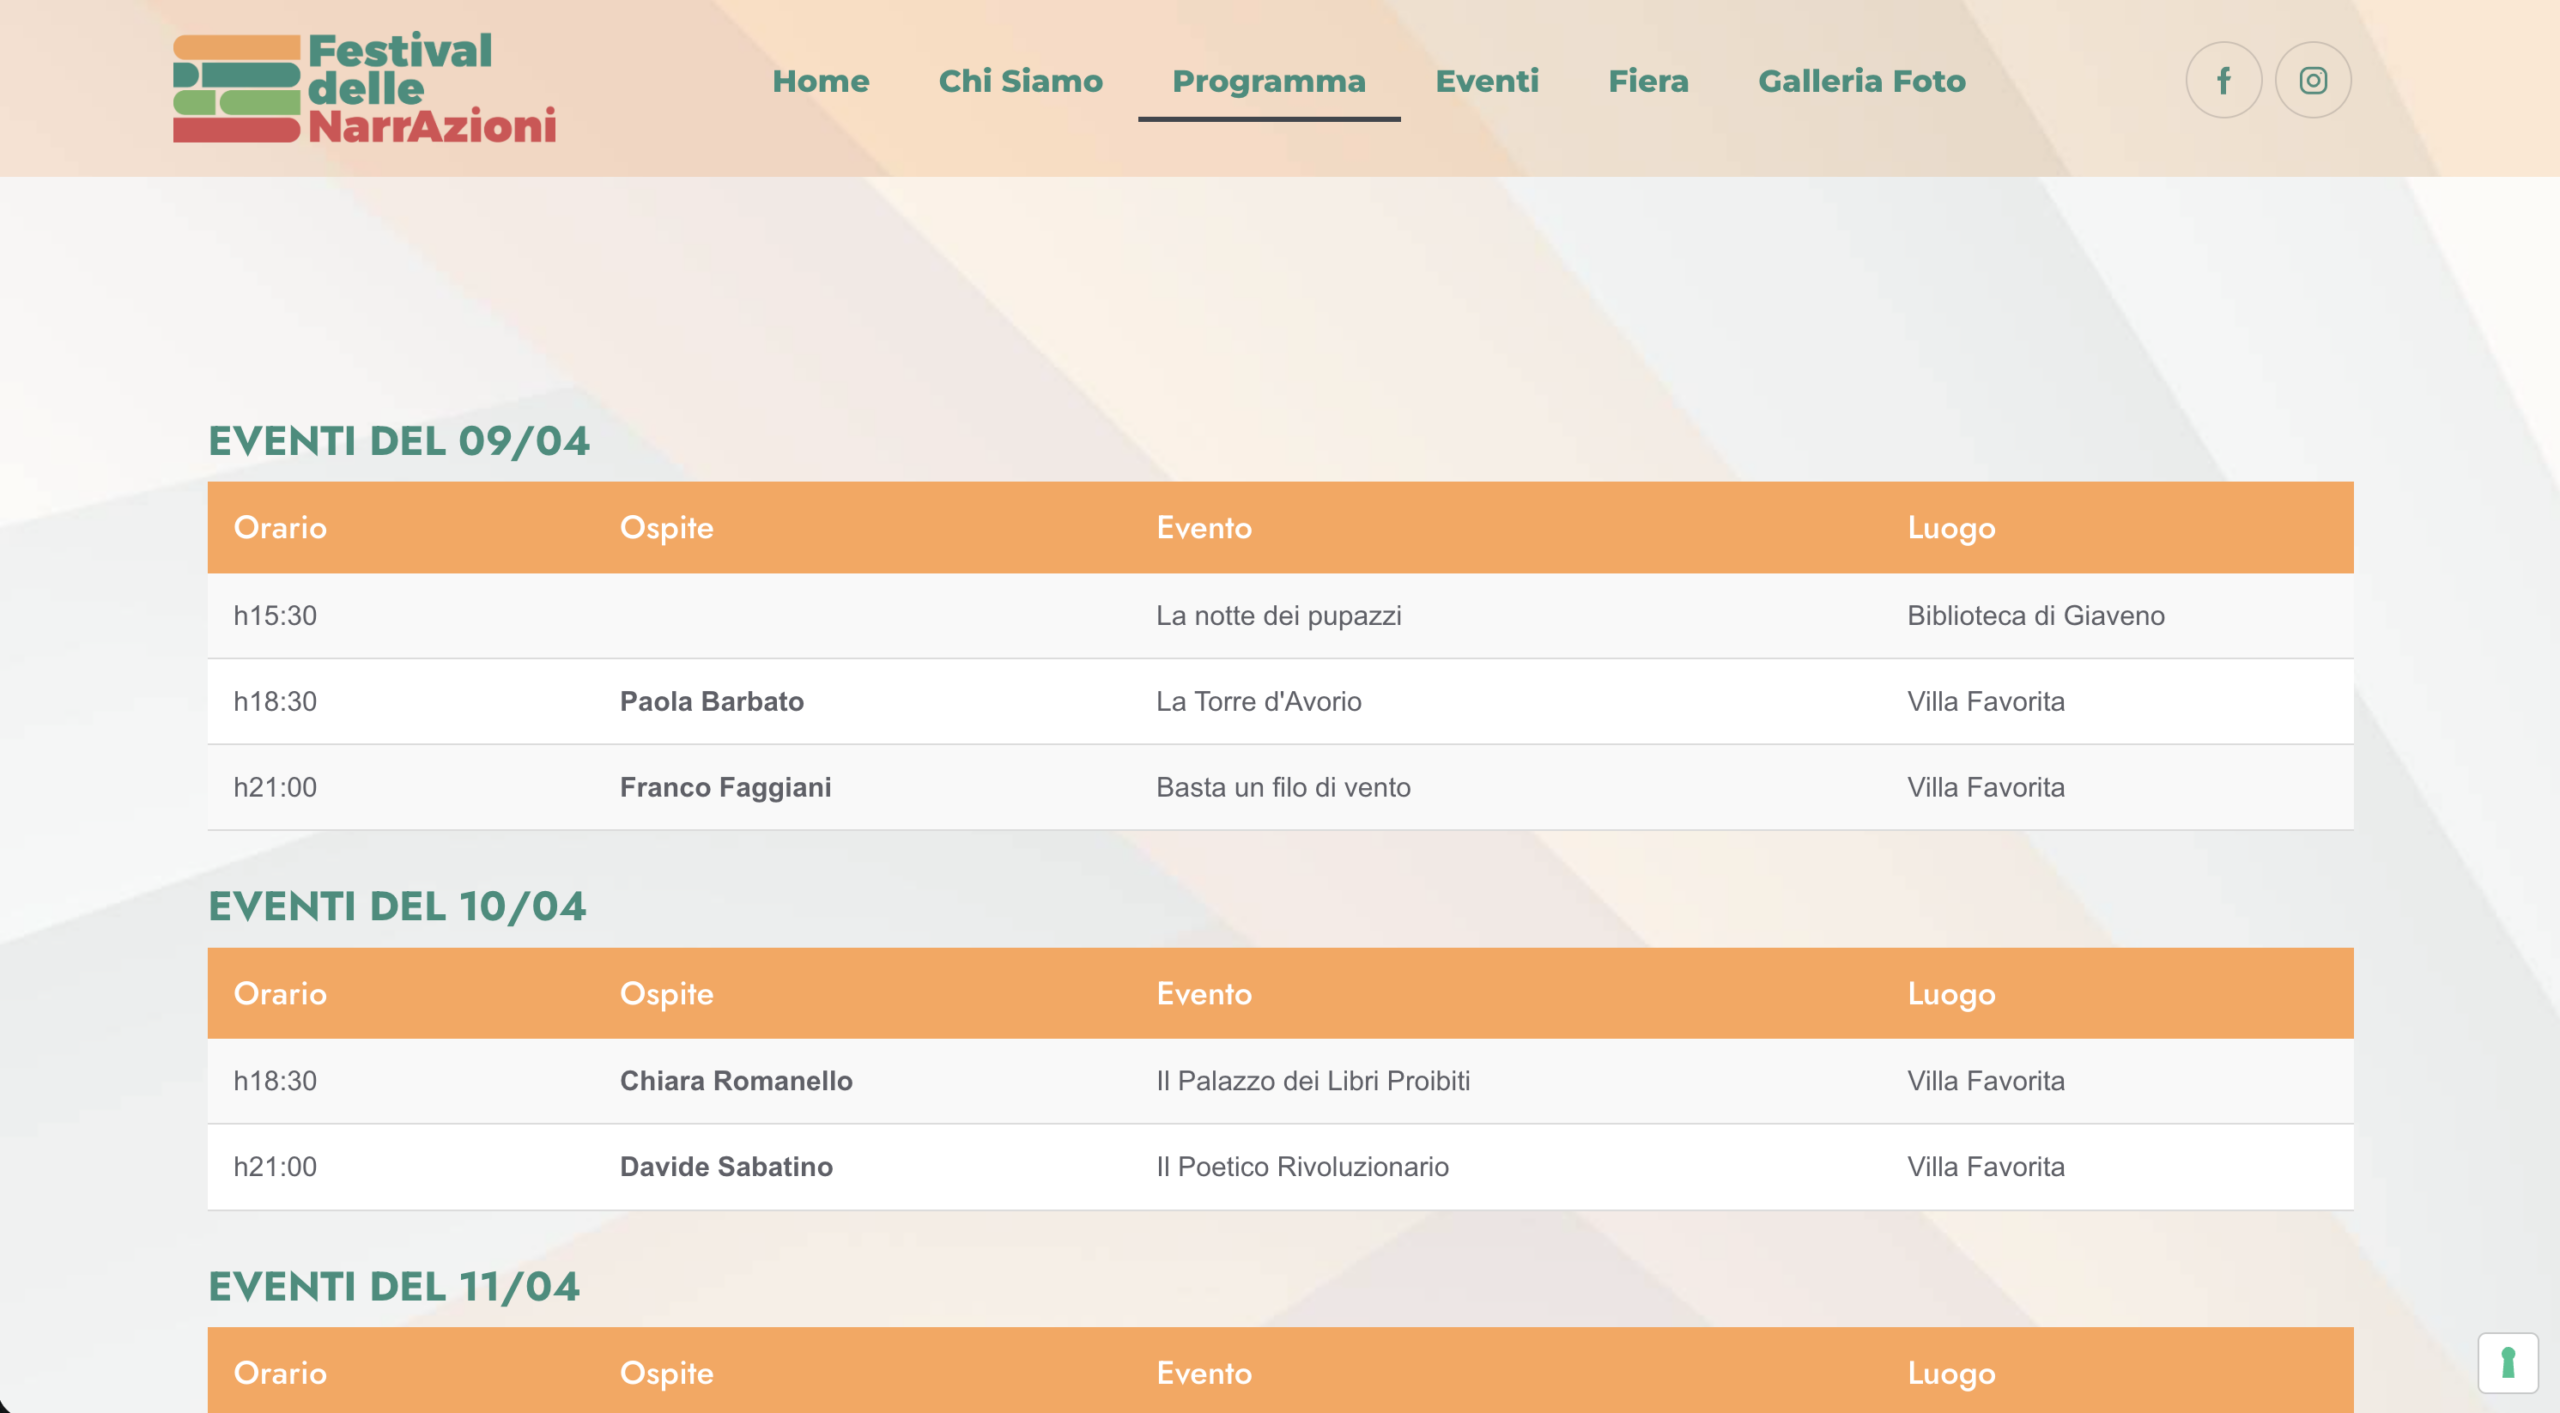Open the Galleria Foto page
Image resolution: width=2560 pixels, height=1413 pixels.
pos(1861,81)
